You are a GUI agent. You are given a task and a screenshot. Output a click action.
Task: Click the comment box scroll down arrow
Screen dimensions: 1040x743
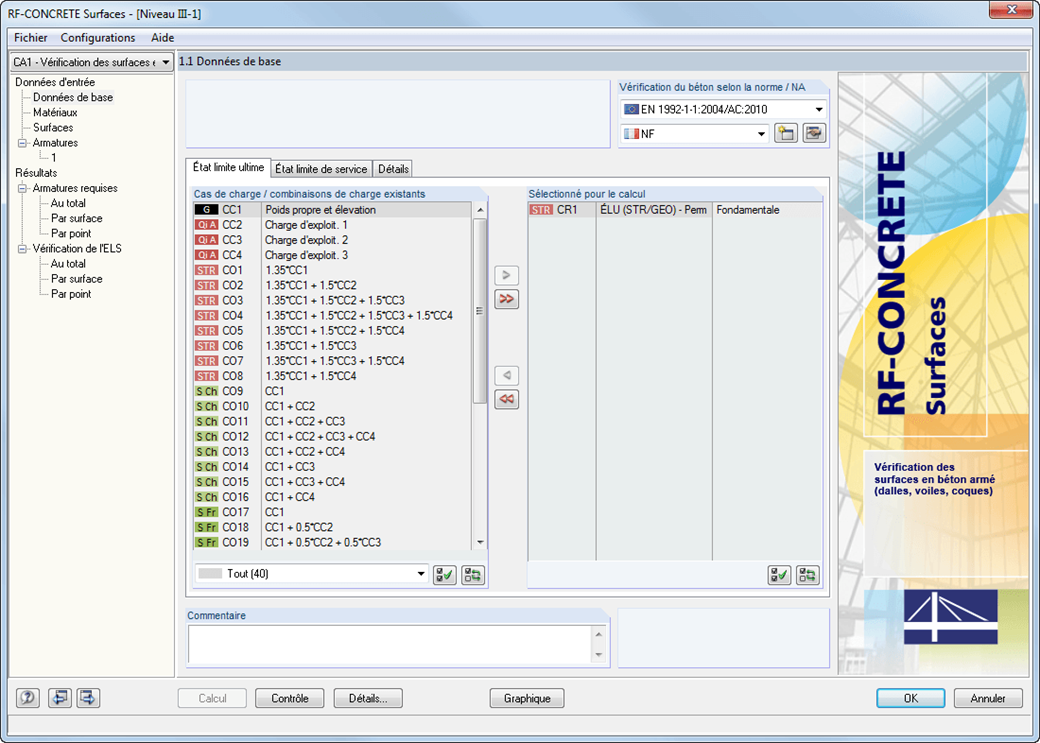tap(599, 655)
